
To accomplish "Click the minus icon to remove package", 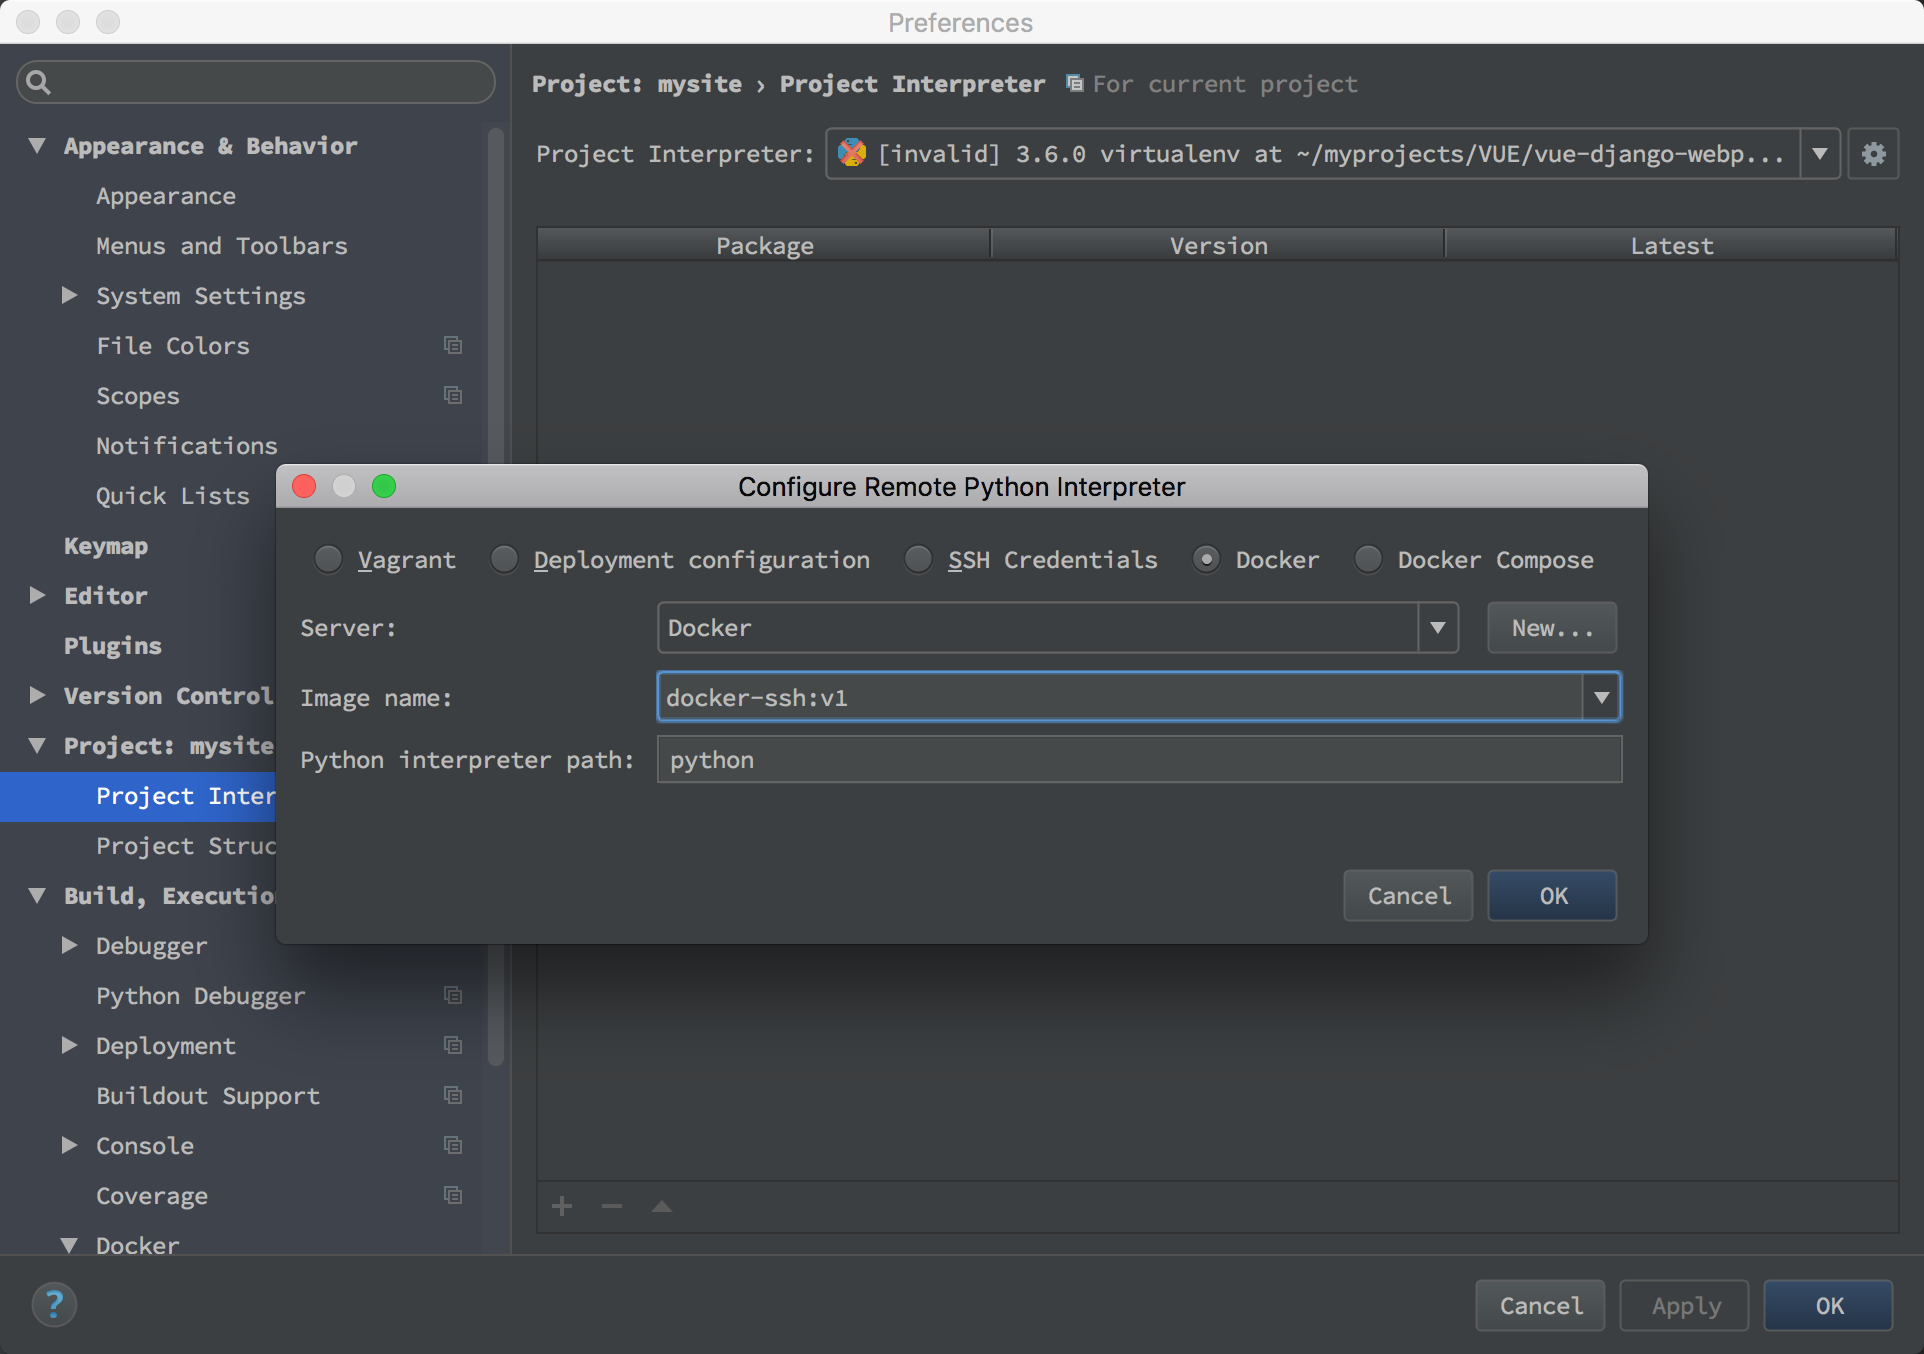I will click(x=612, y=1206).
